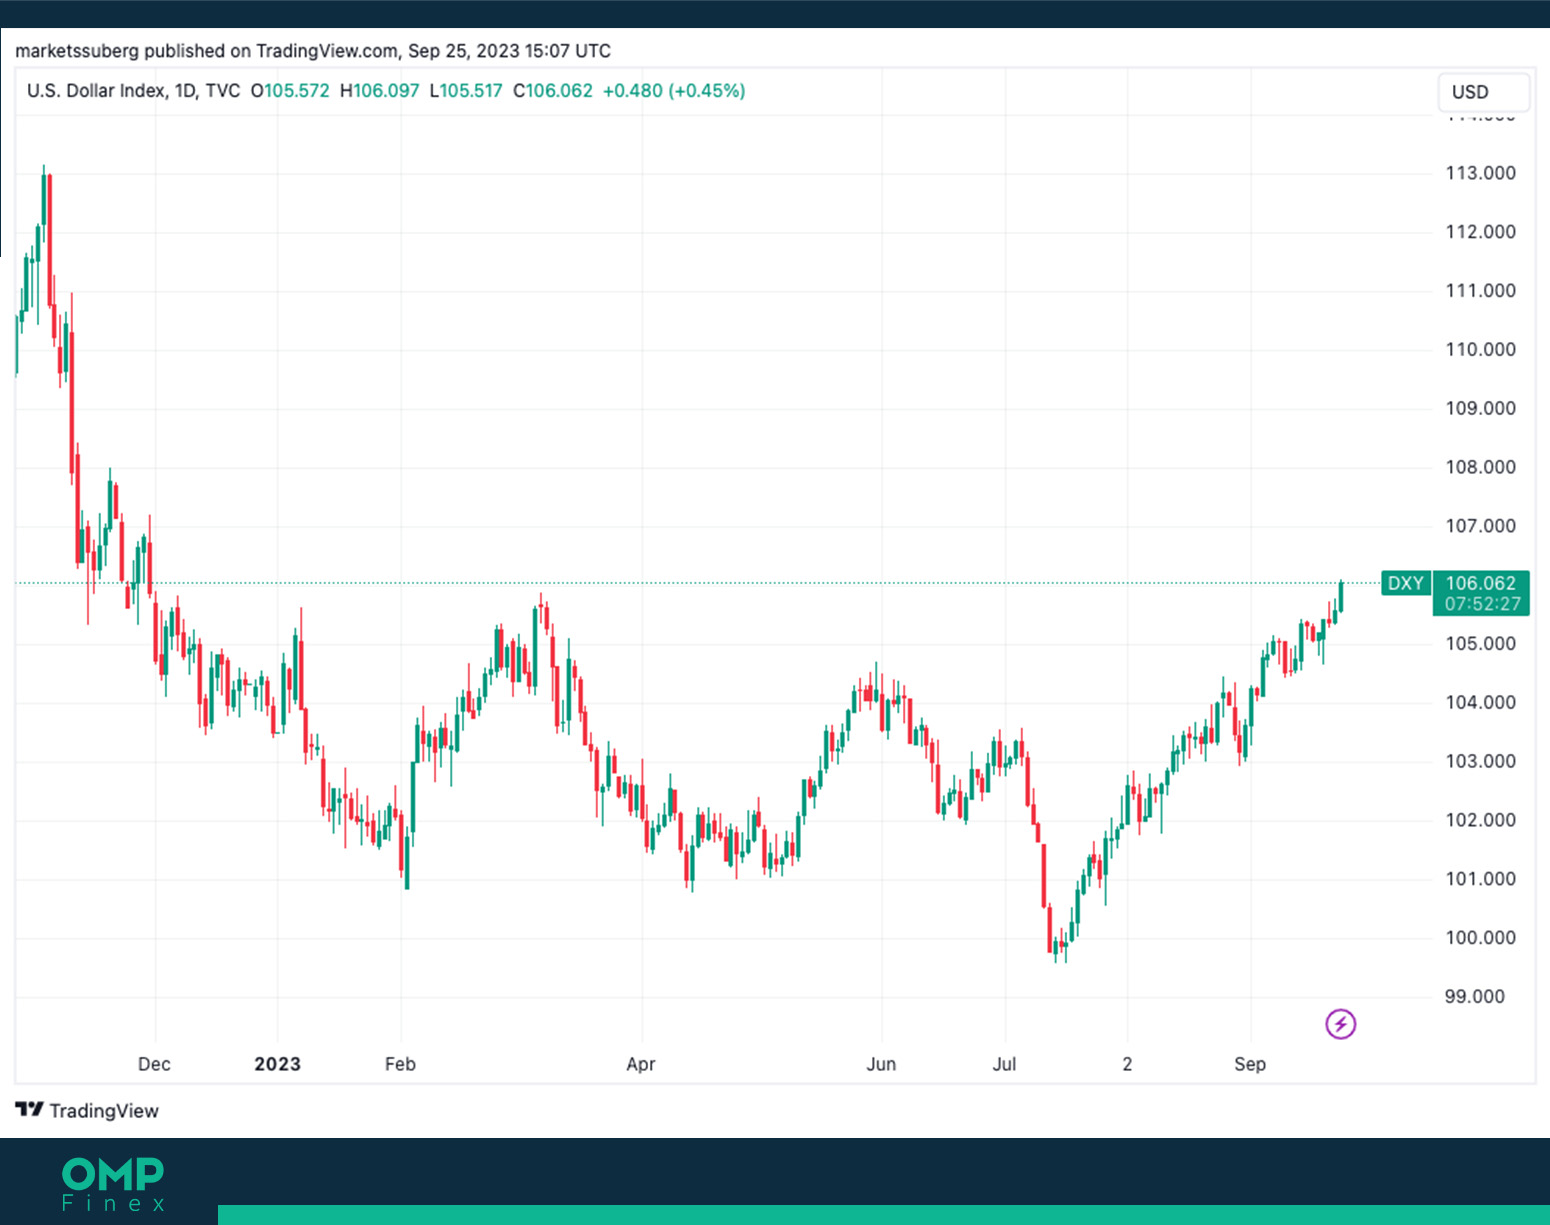
Task: Click the 103.000 price axis label
Action: [1480, 761]
